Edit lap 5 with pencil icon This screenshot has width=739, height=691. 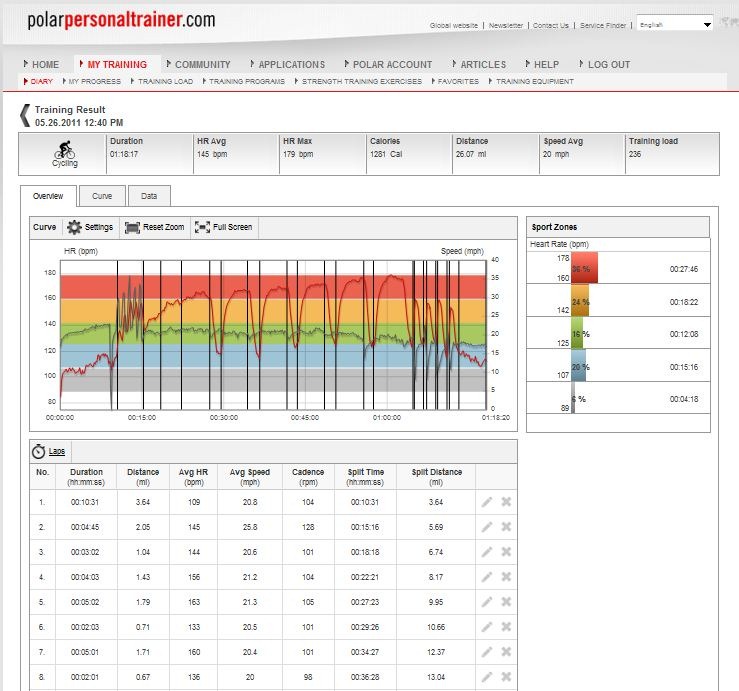tap(487, 602)
